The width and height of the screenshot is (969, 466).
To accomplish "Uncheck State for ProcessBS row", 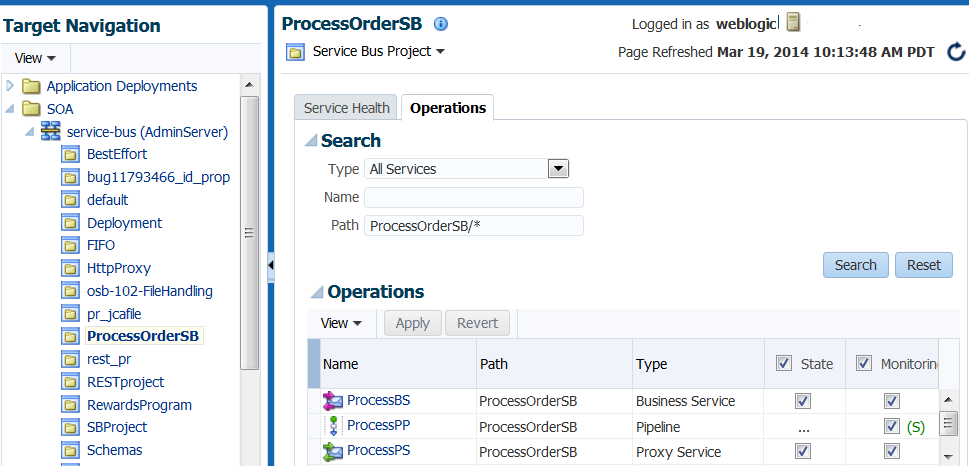I will point(802,401).
